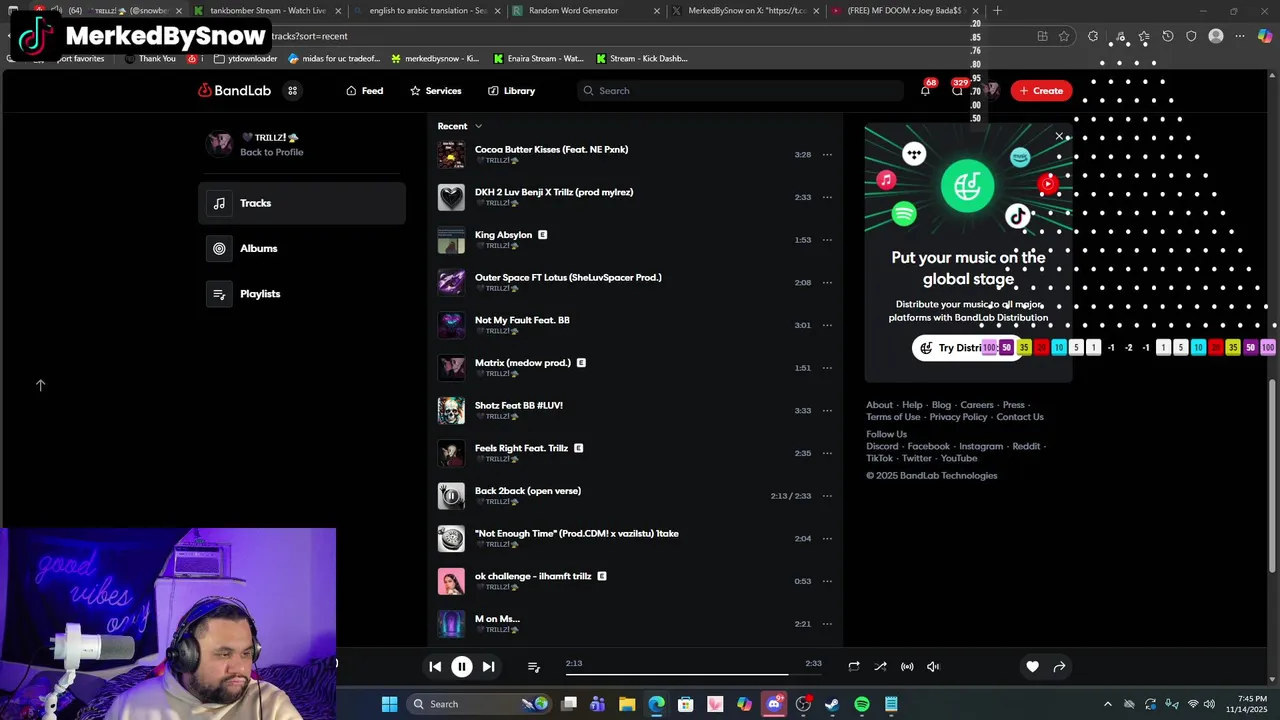1280x720 pixels.
Task: Play Cocoa Butter Kisses cover thumbnail
Action: click(451, 155)
